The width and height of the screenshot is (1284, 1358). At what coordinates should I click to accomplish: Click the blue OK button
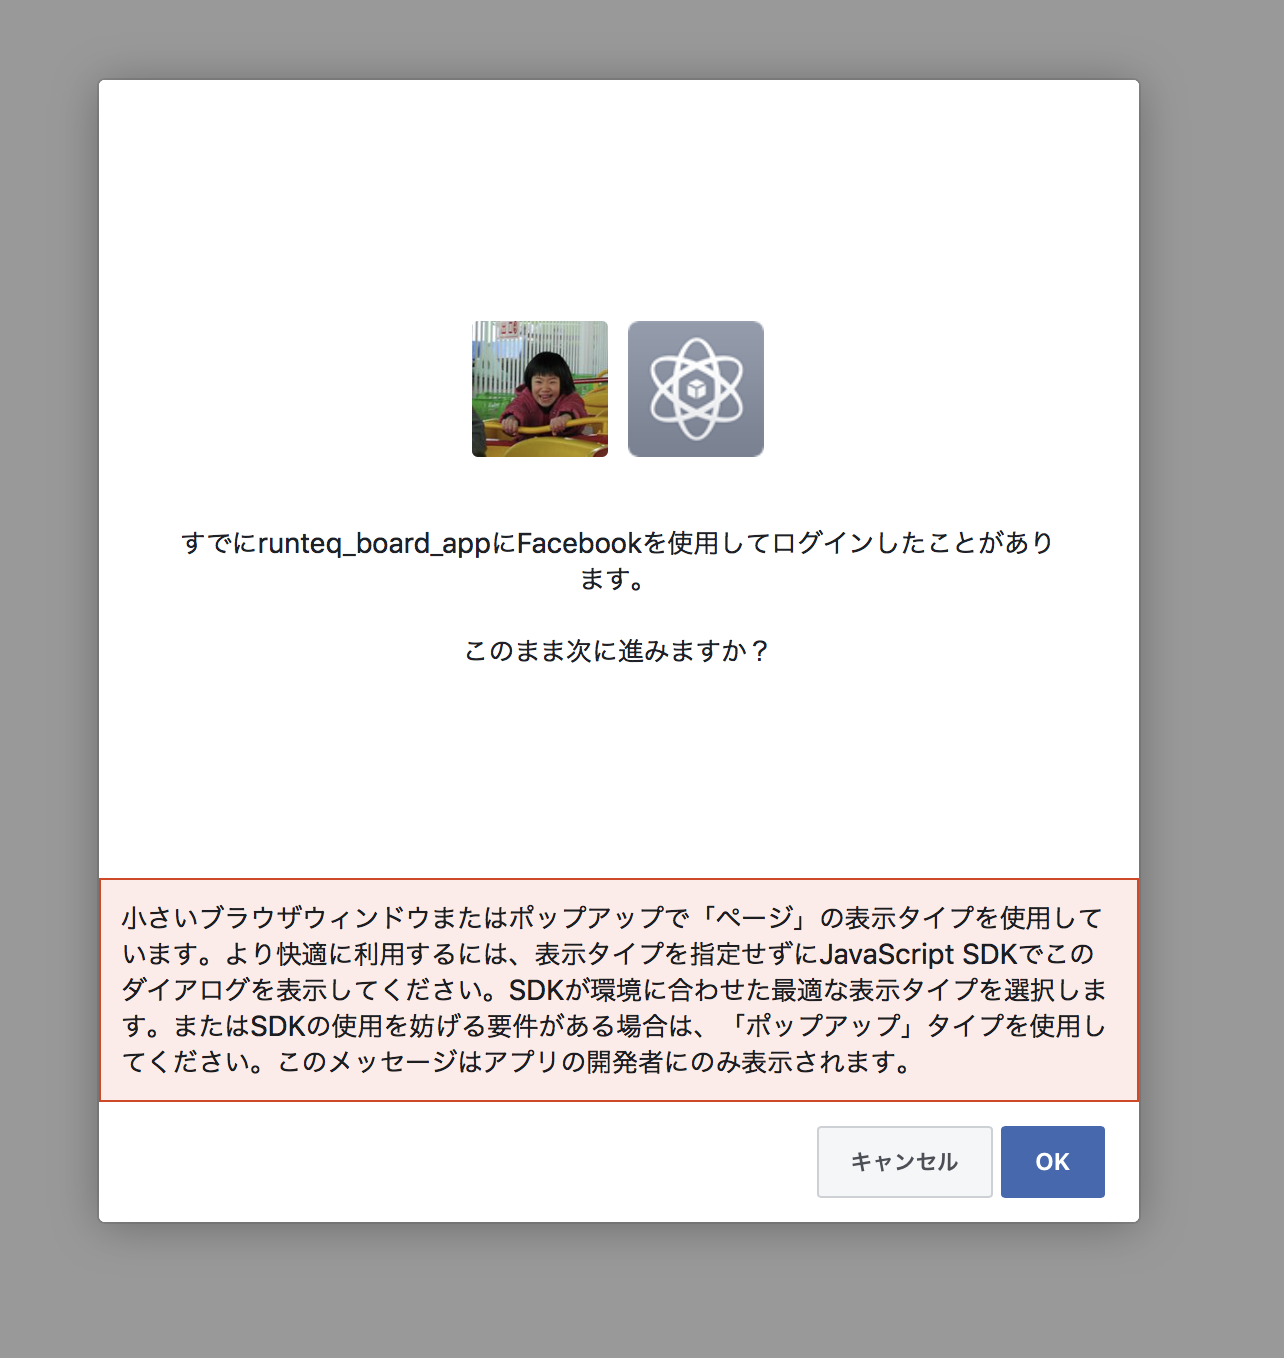pyautogui.click(x=1052, y=1161)
